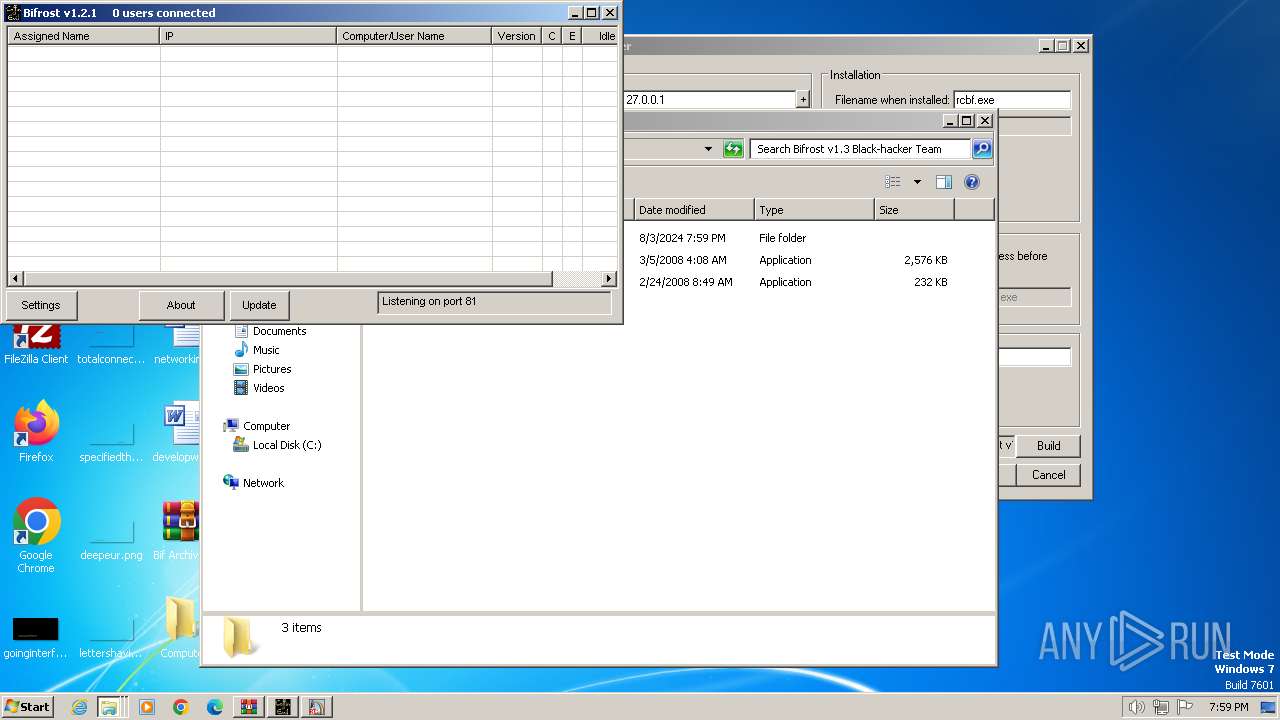Click the volume speaker tray icon
This screenshot has width=1280, height=720.
pos(1136,707)
